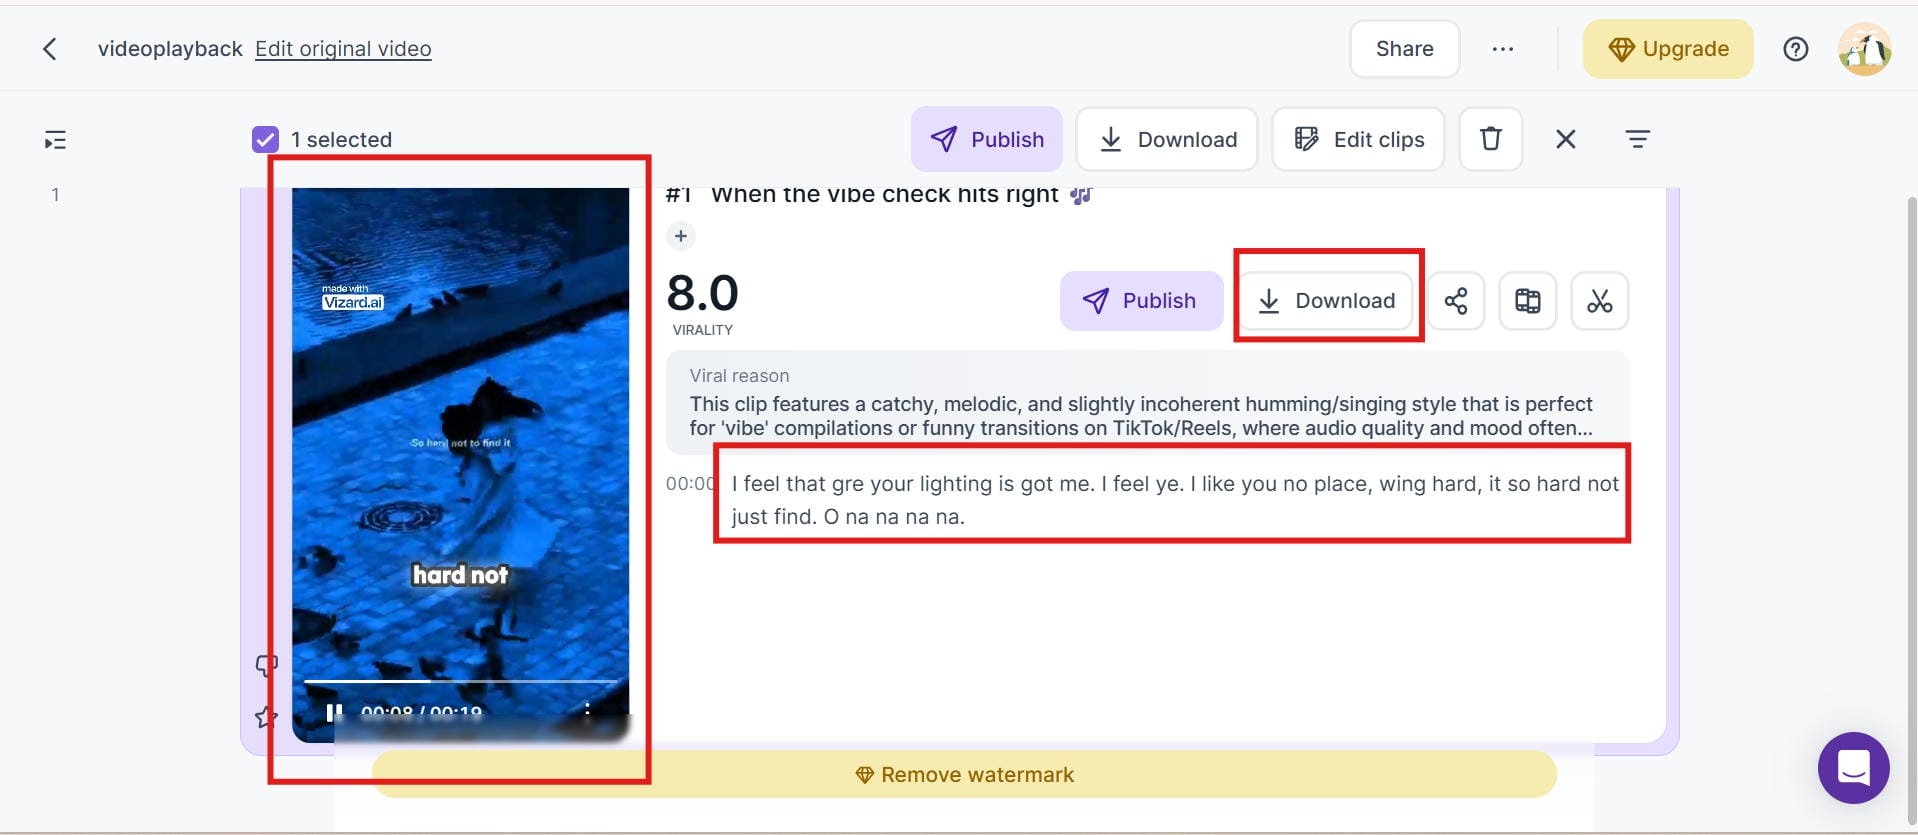Image resolution: width=1918 pixels, height=835 pixels.
Task: Click the 00:00 transcript timestamp
Action: pos(690,484)
